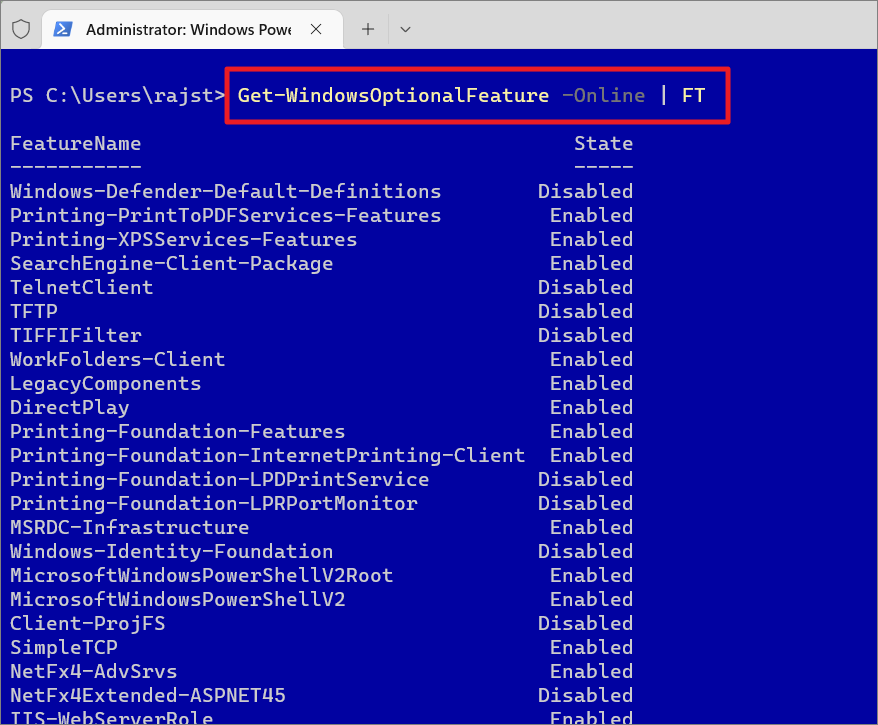
Task: Click the -Online parameter in the command
Action: (x=598, y=95)
